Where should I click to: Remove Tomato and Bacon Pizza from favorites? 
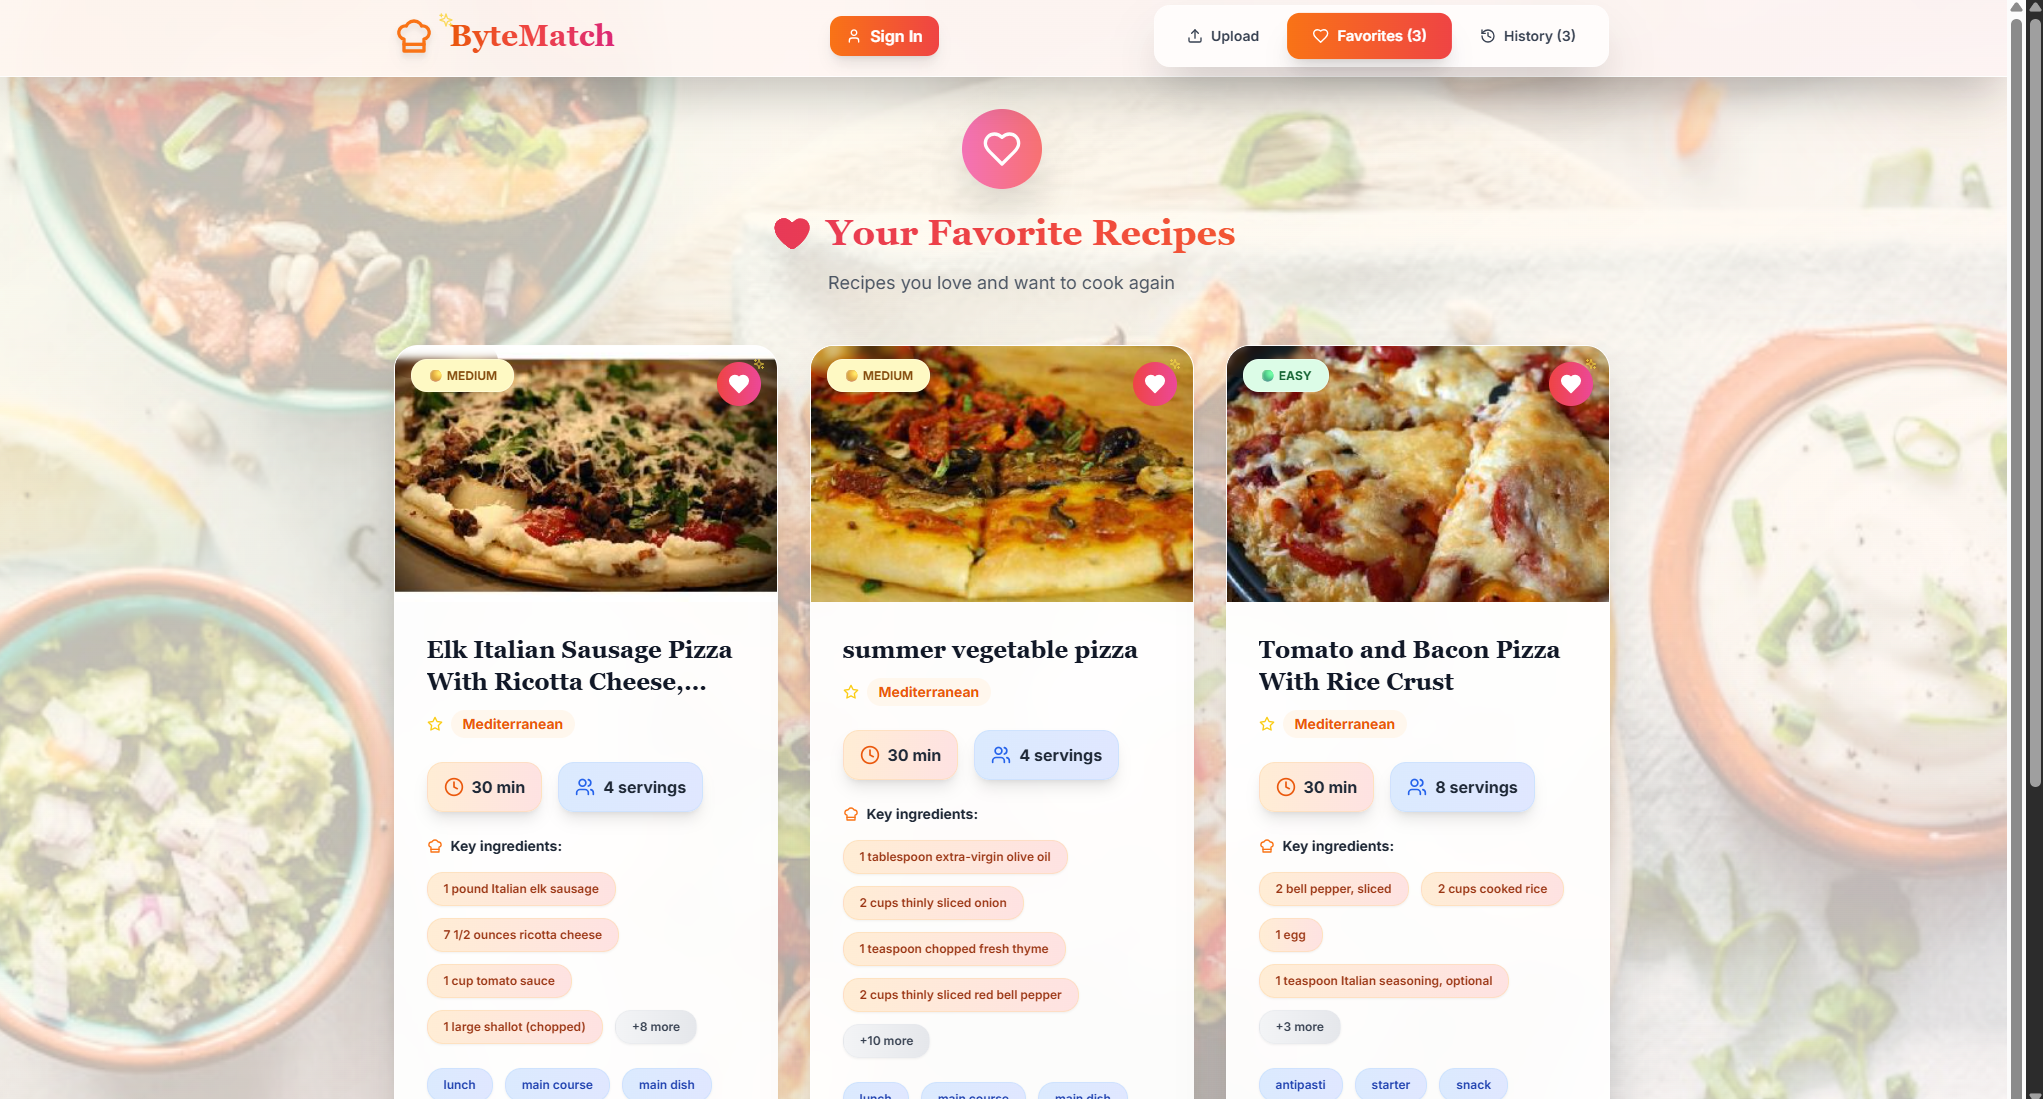1571,383
